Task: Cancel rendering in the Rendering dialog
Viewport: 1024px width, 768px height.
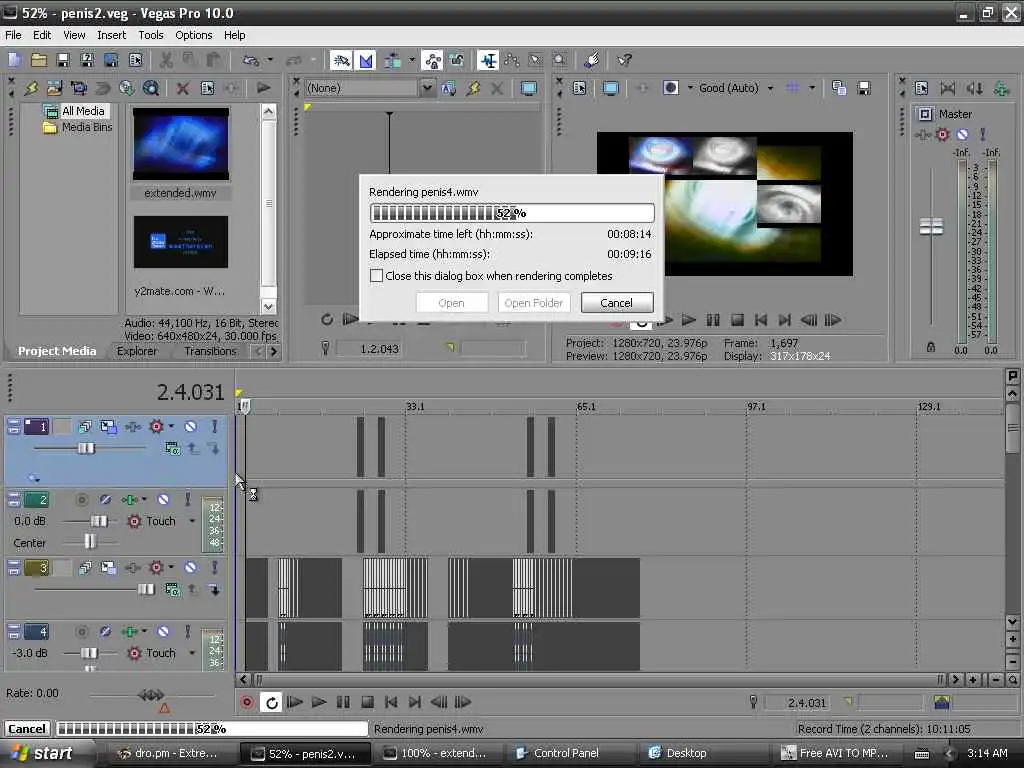Action: 616,303
